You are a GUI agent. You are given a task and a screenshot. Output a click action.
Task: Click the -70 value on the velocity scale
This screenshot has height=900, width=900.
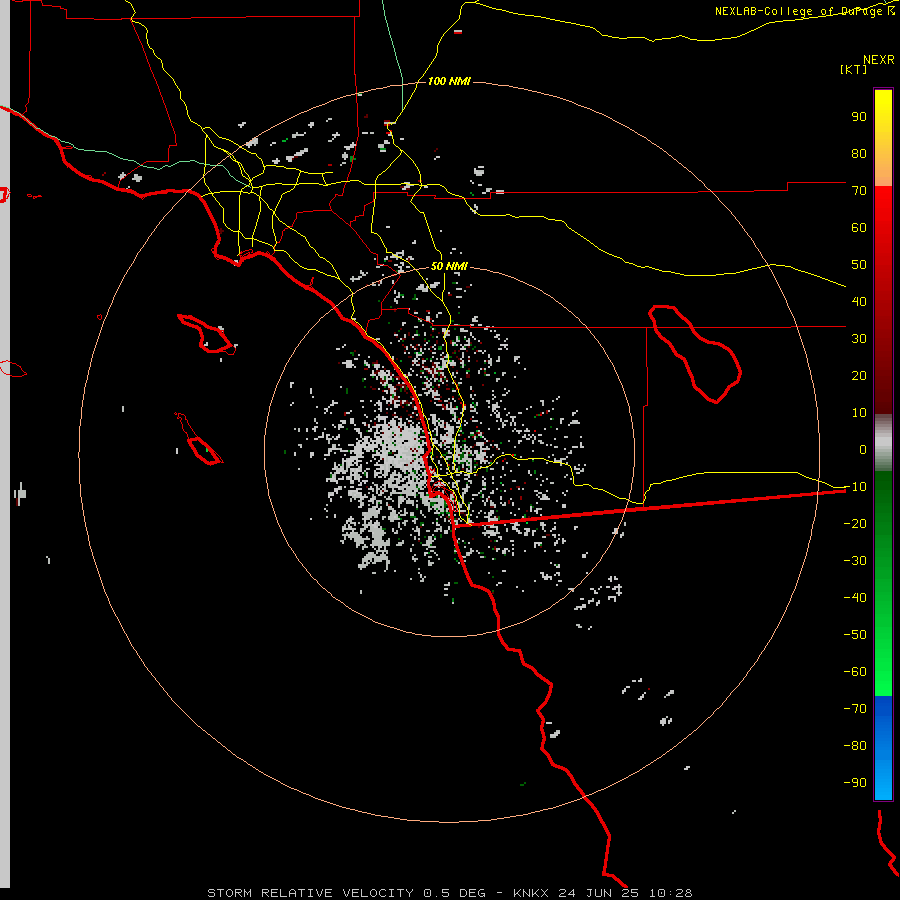click(x=855, y=708)
